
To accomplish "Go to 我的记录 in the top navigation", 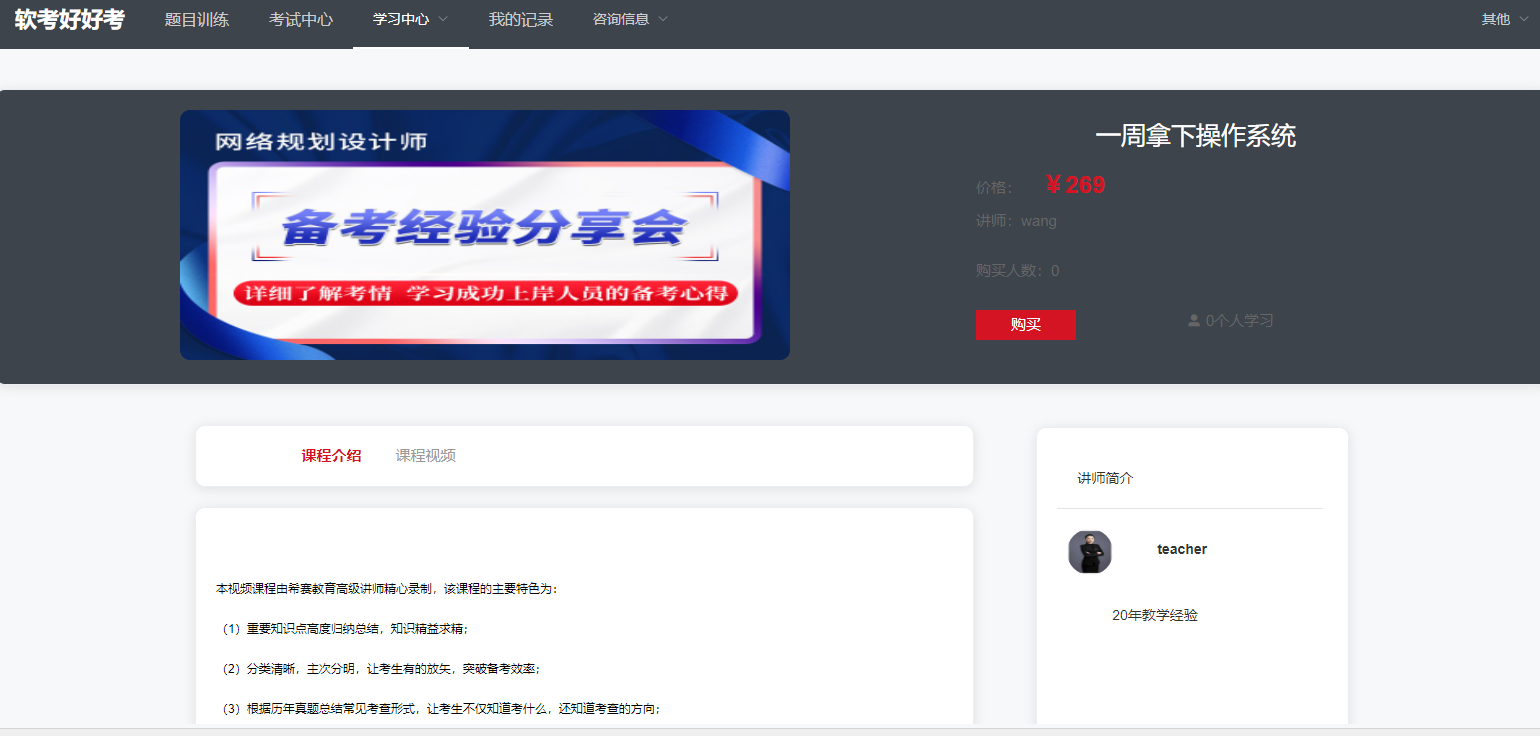I will (521, 18).
